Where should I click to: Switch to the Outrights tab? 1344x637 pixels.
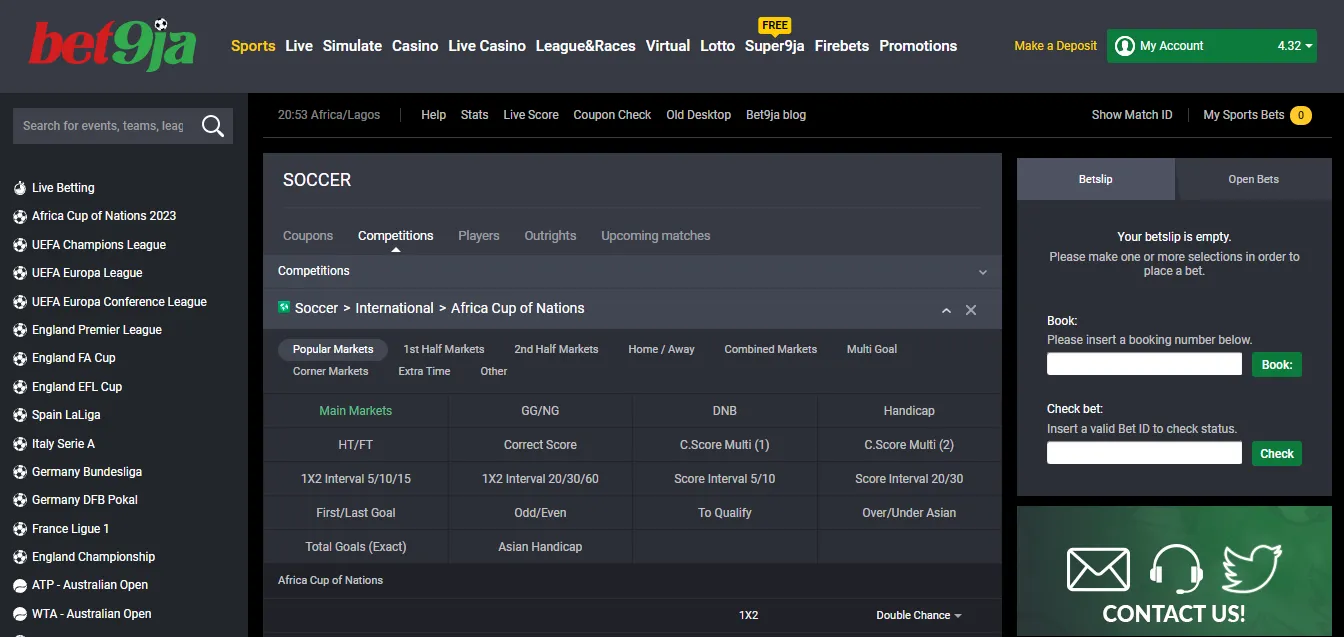click(x=550, y=235)
